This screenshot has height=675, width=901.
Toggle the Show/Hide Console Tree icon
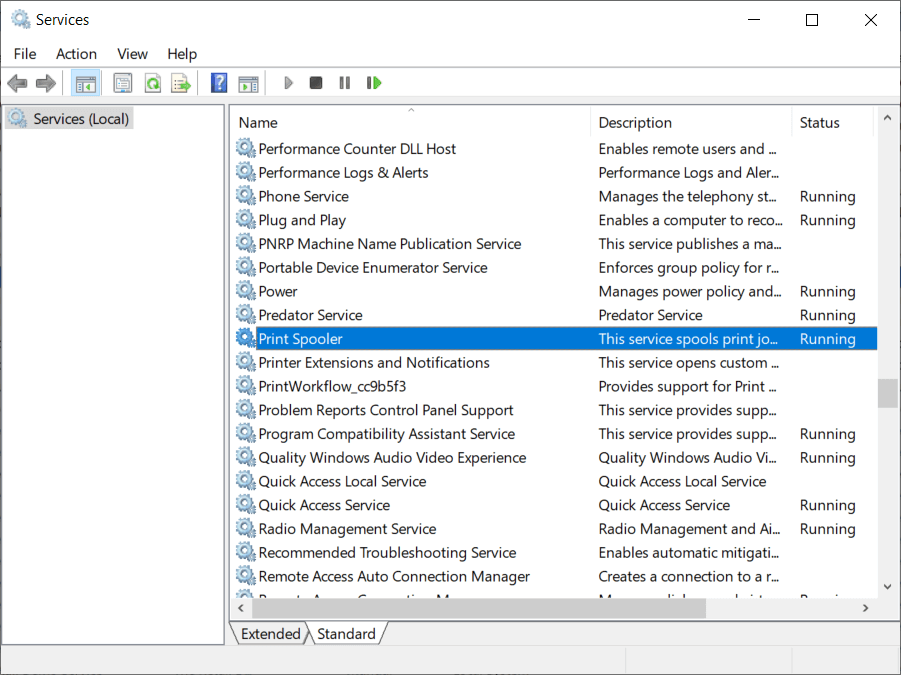click(x=86, y=82)
